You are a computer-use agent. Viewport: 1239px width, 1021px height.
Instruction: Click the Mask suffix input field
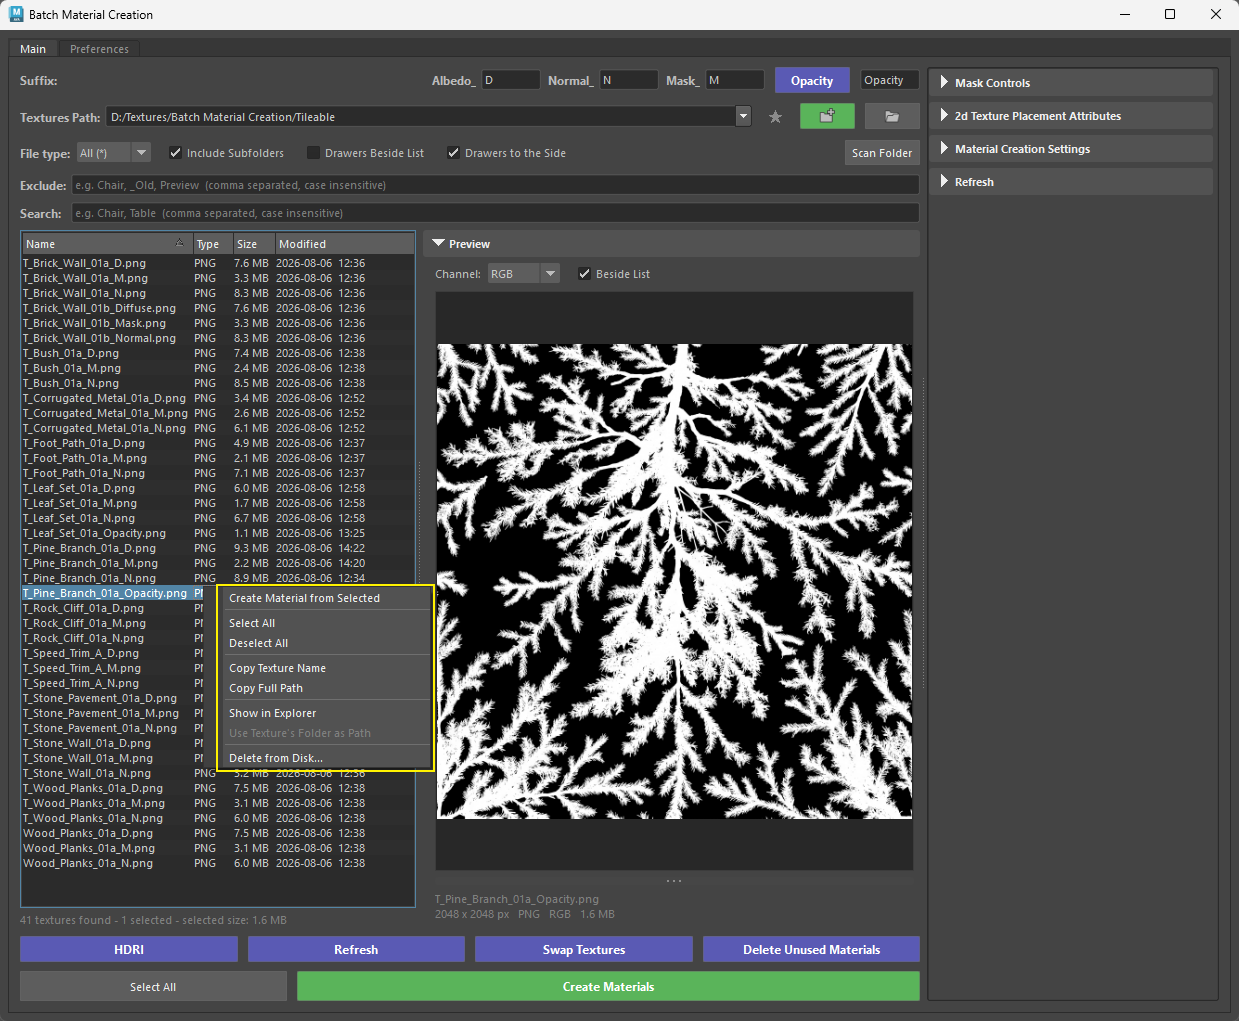coord(735,80)
